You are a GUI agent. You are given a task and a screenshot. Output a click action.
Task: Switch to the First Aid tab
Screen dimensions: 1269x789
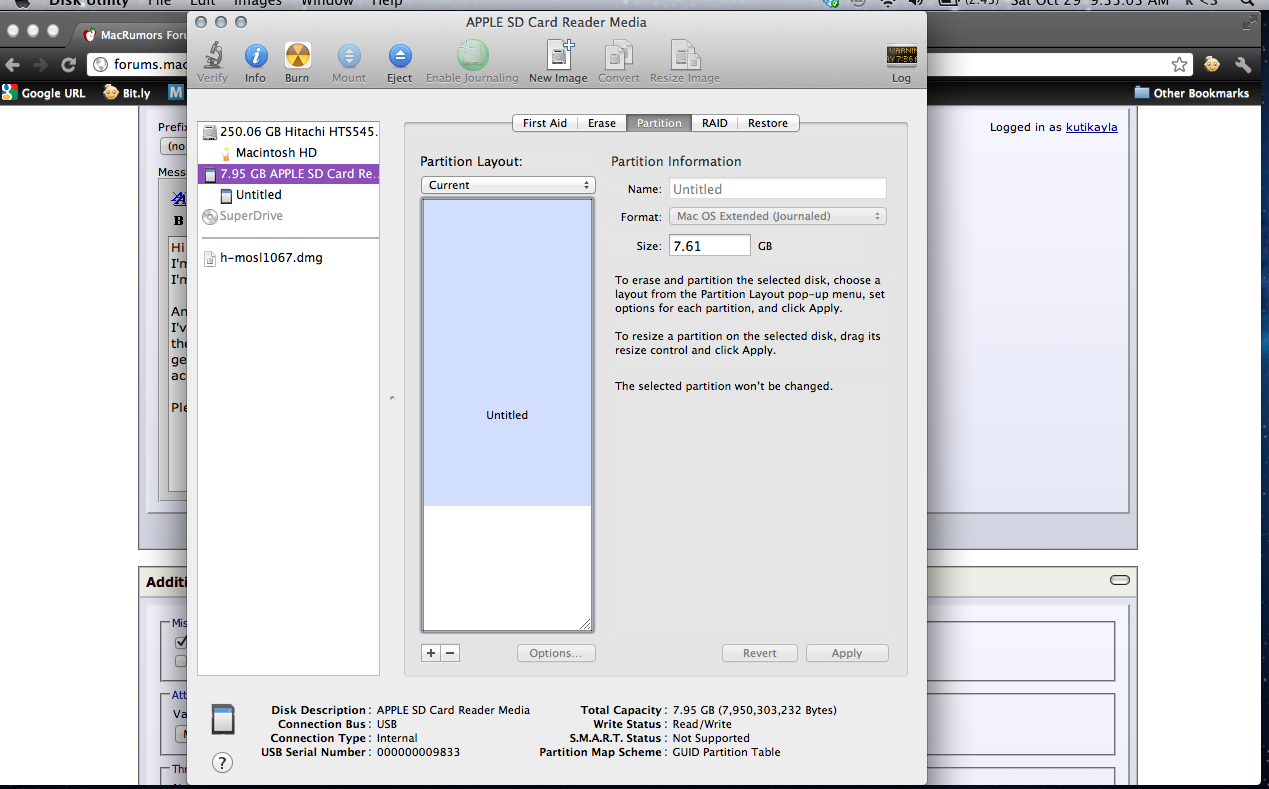[544, 123]
